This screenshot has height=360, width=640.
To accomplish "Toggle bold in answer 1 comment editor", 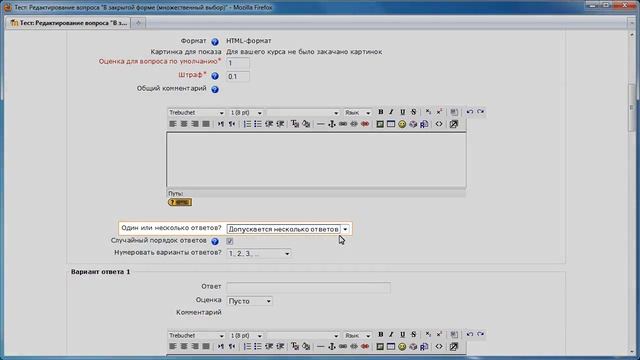I will click(380, 334).
